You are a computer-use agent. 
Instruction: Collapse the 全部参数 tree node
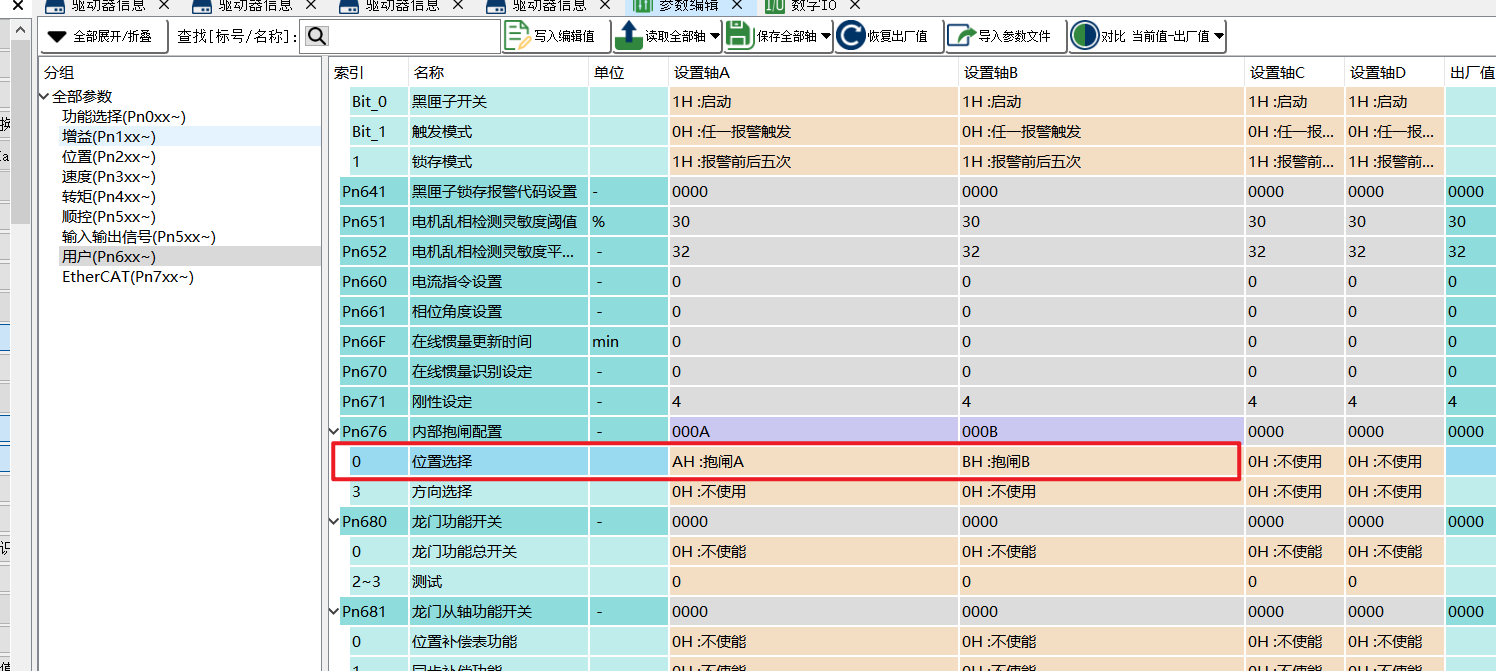[44, 97]
